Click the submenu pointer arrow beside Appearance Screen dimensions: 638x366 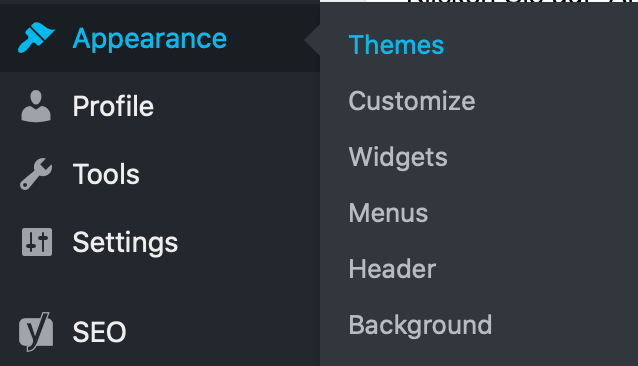click(312, 39)
